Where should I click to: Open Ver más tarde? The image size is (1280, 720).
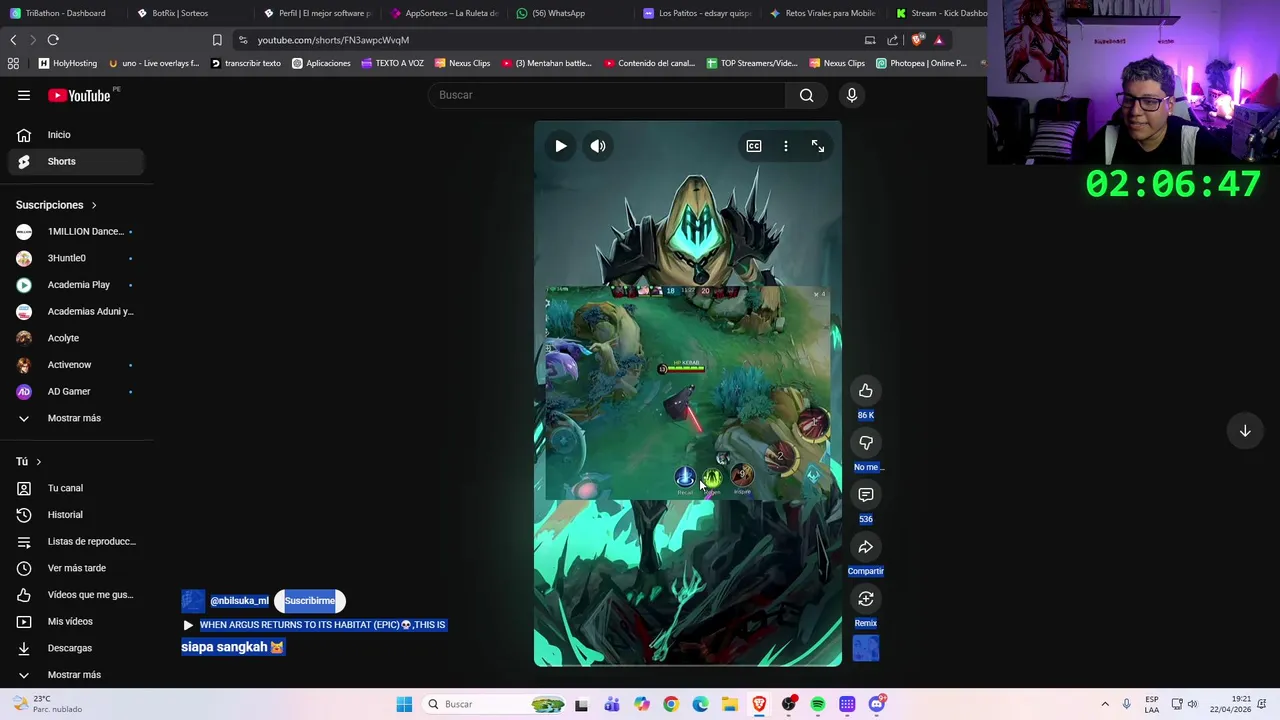(77, 568)
